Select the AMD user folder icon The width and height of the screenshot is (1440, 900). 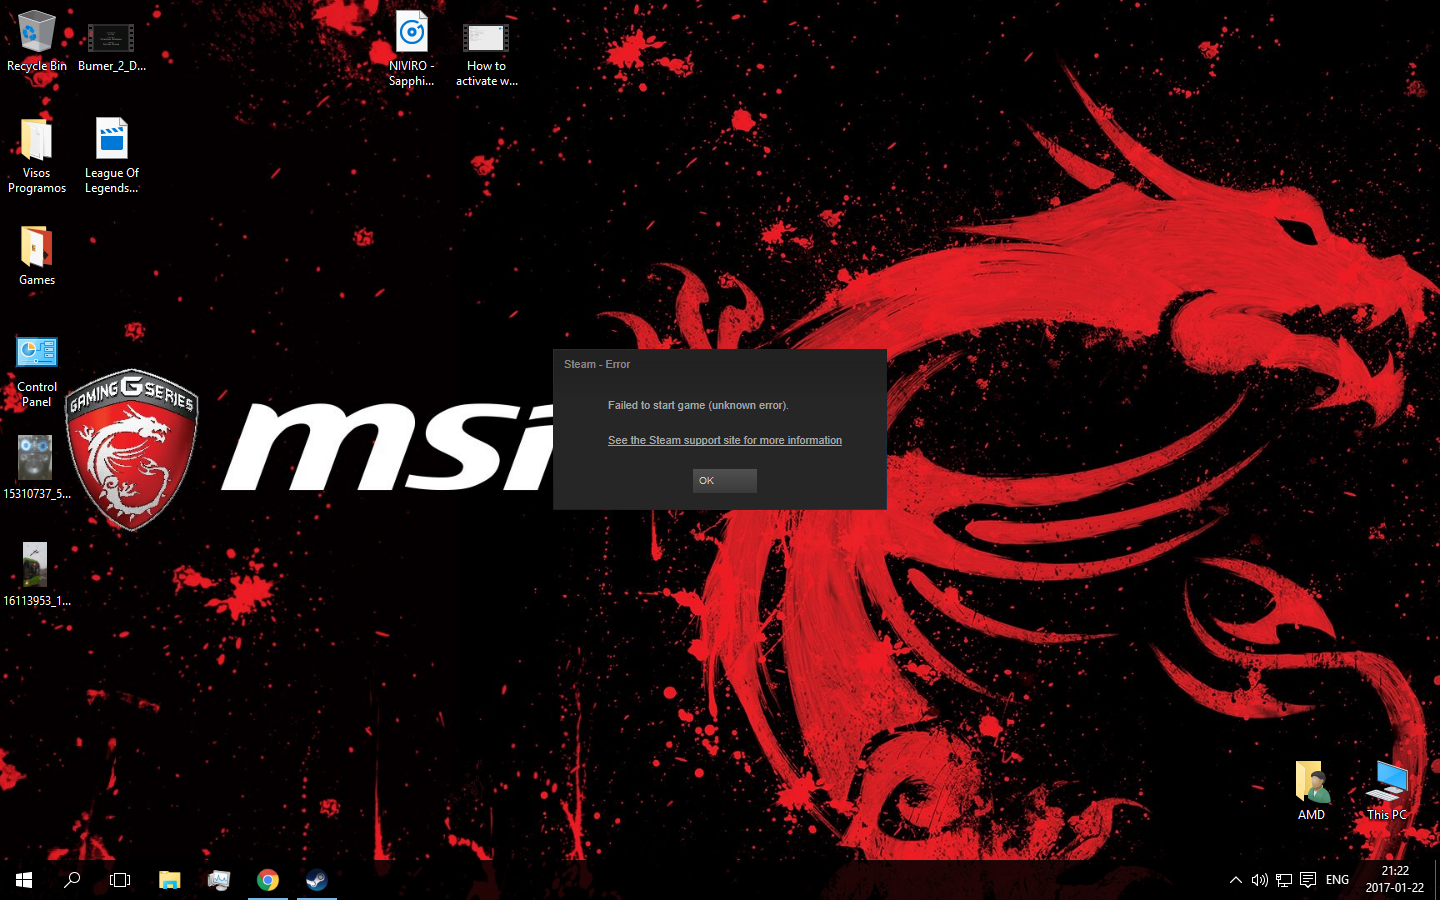click(x=1311, y=790)
